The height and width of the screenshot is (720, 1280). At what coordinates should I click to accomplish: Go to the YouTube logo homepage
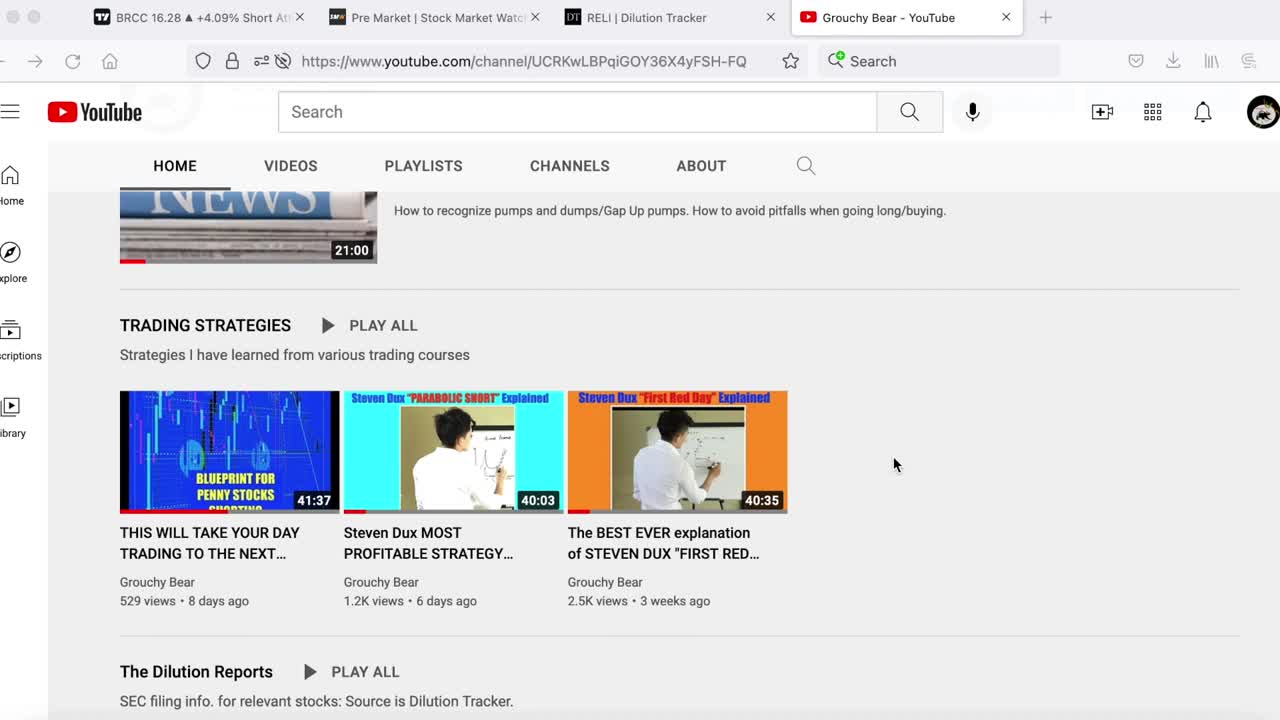point(95,112)
